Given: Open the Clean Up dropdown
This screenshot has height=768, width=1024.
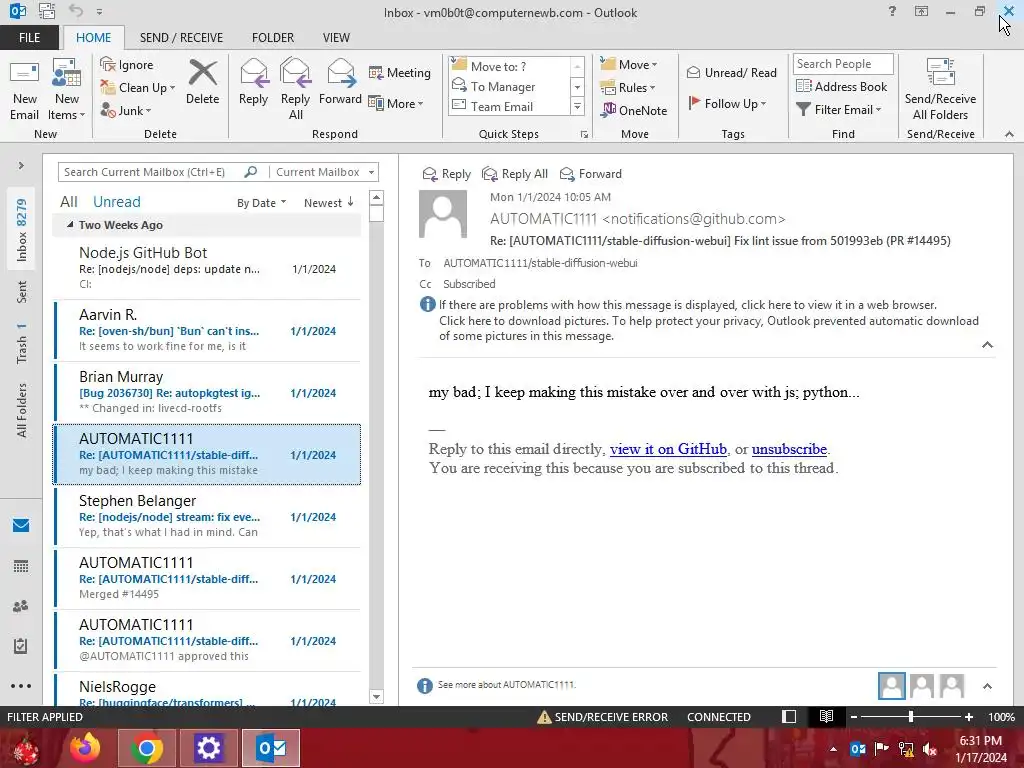Looking at the screenshot, I should (138, 88).
